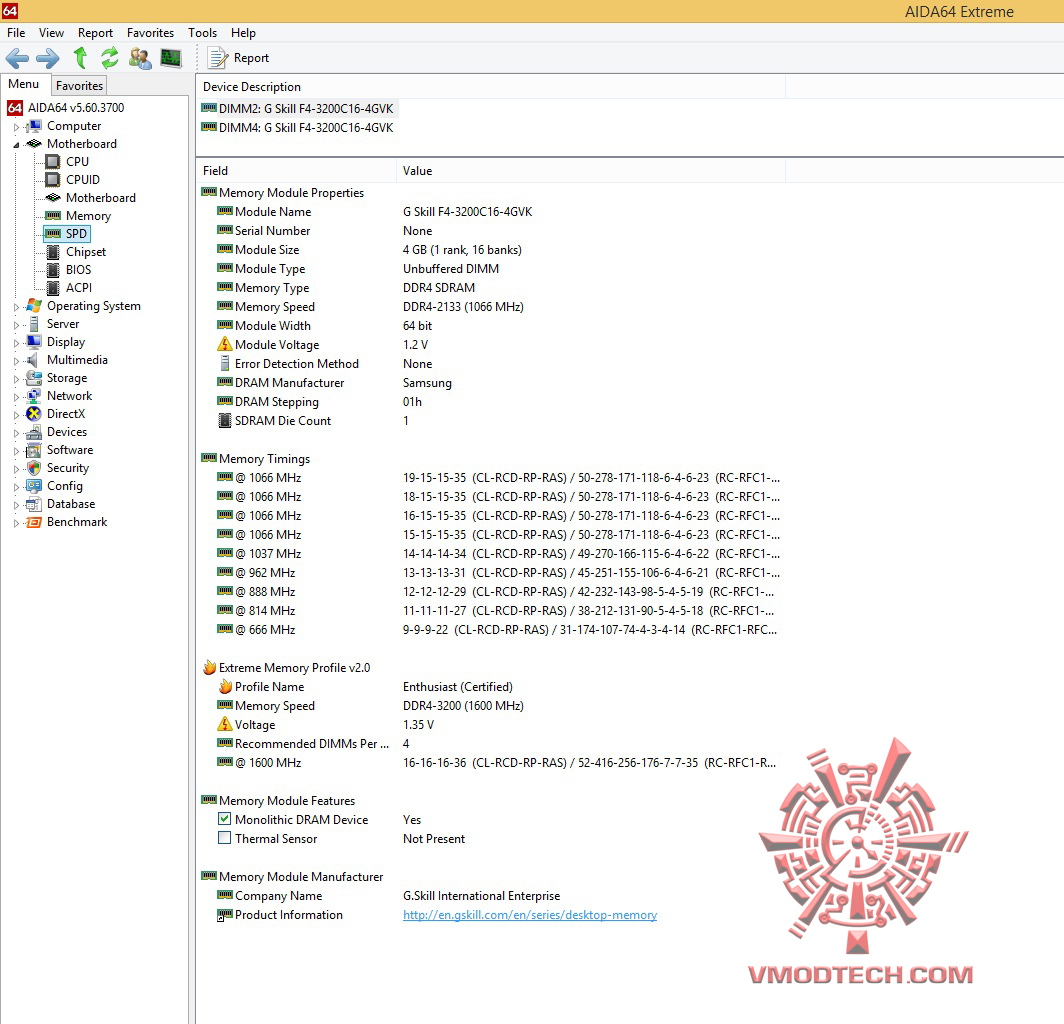Click the Database icon in the tree
Screen dimensions: 1064x1024
tap(34, 504)
